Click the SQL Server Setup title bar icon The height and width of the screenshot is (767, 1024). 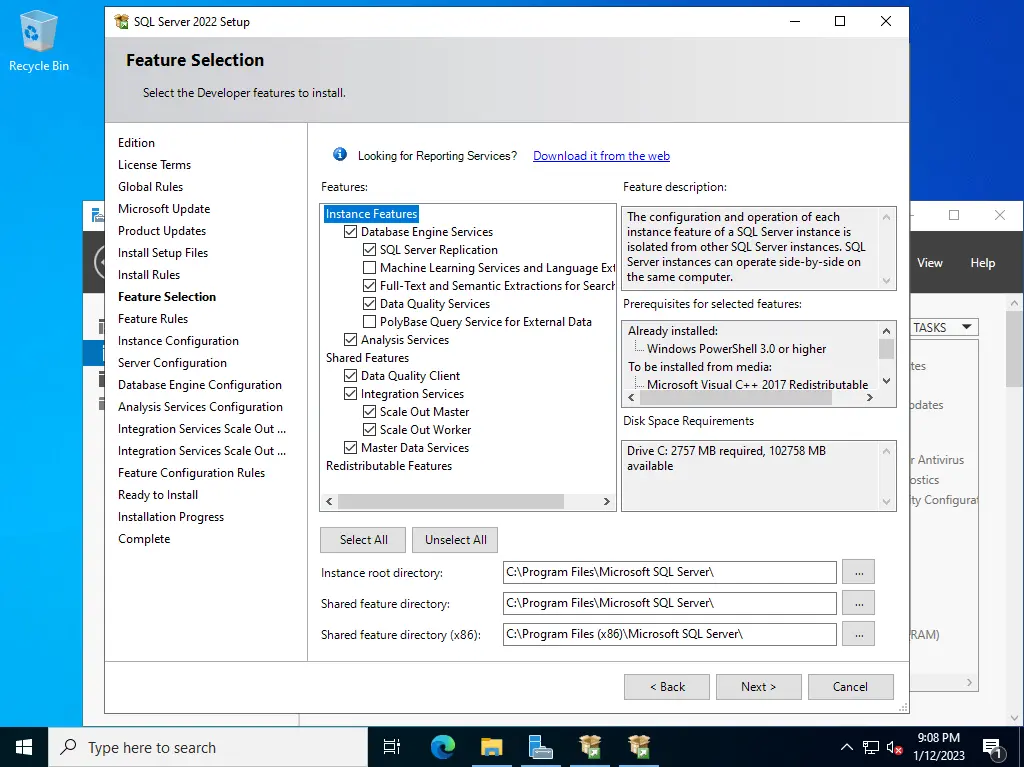[121, 22]
